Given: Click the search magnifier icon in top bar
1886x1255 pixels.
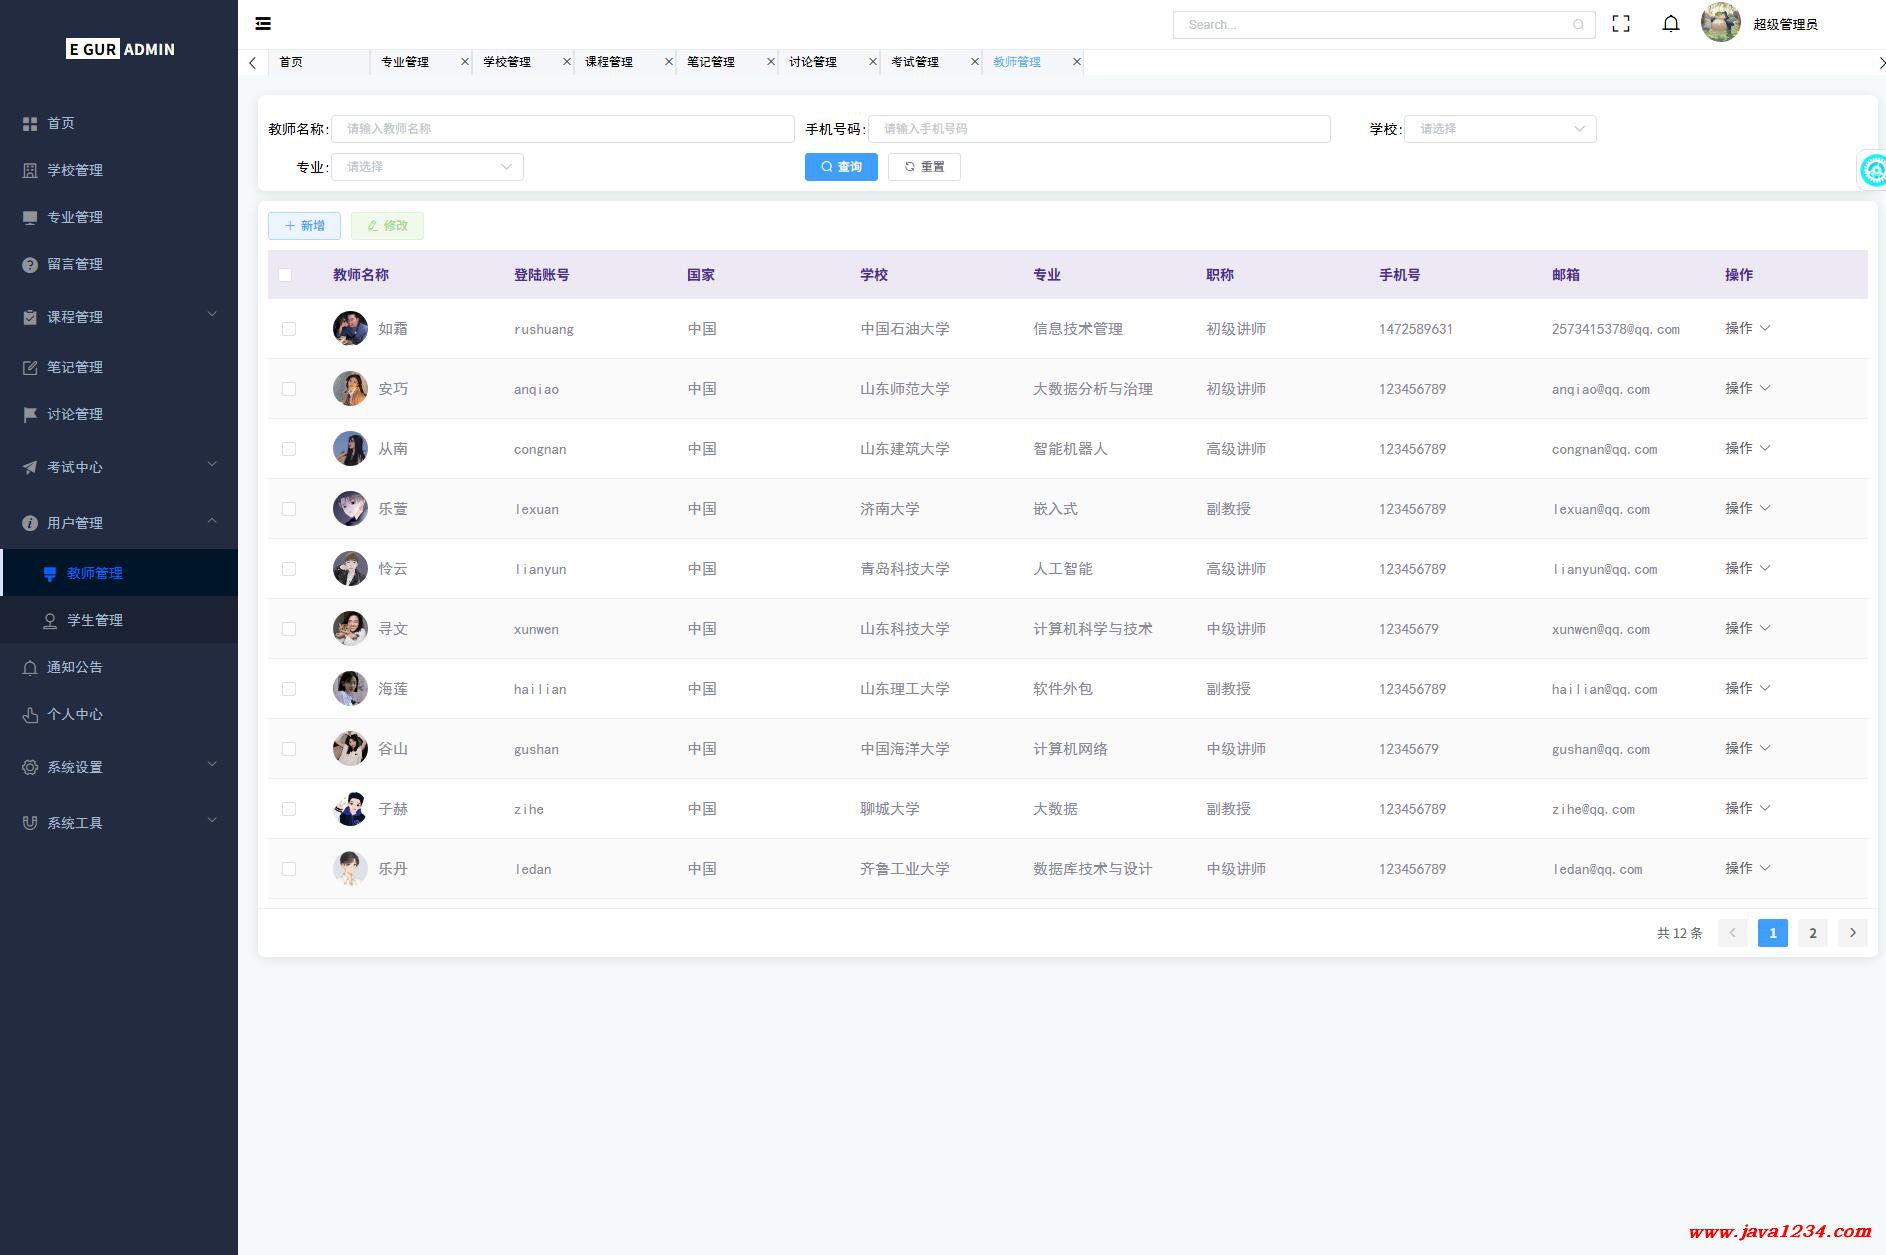Looking at the screenshot, I should [1578, 25].
